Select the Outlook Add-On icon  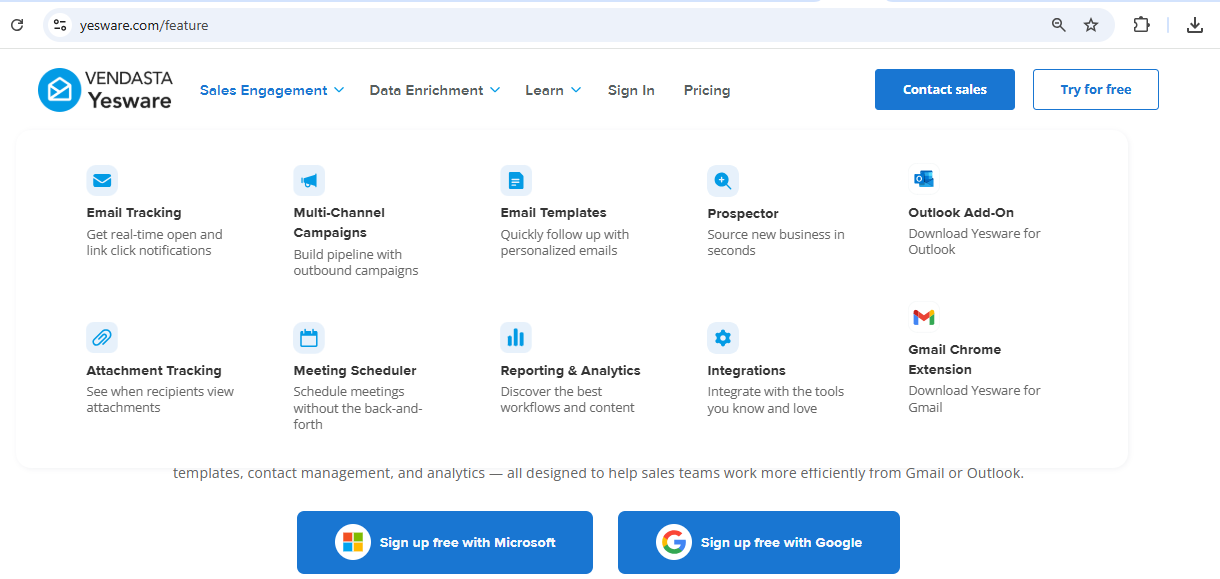[x=924, y=178]
